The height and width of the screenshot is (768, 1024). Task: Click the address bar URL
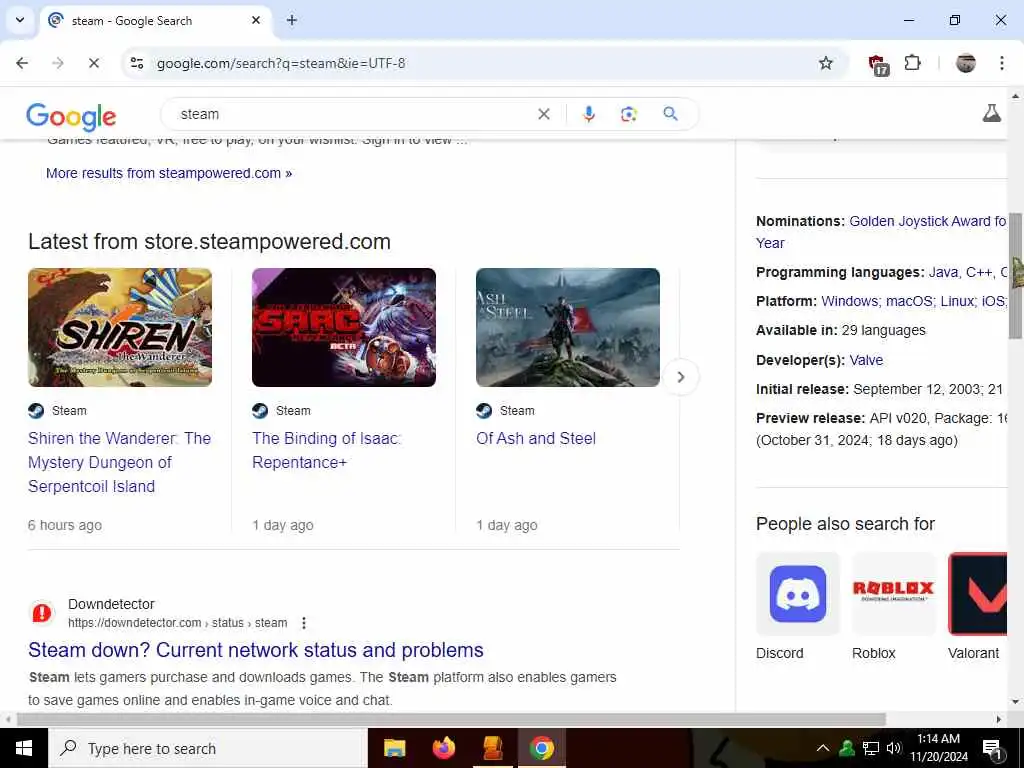pyautogui.click(x=281, y=63)
